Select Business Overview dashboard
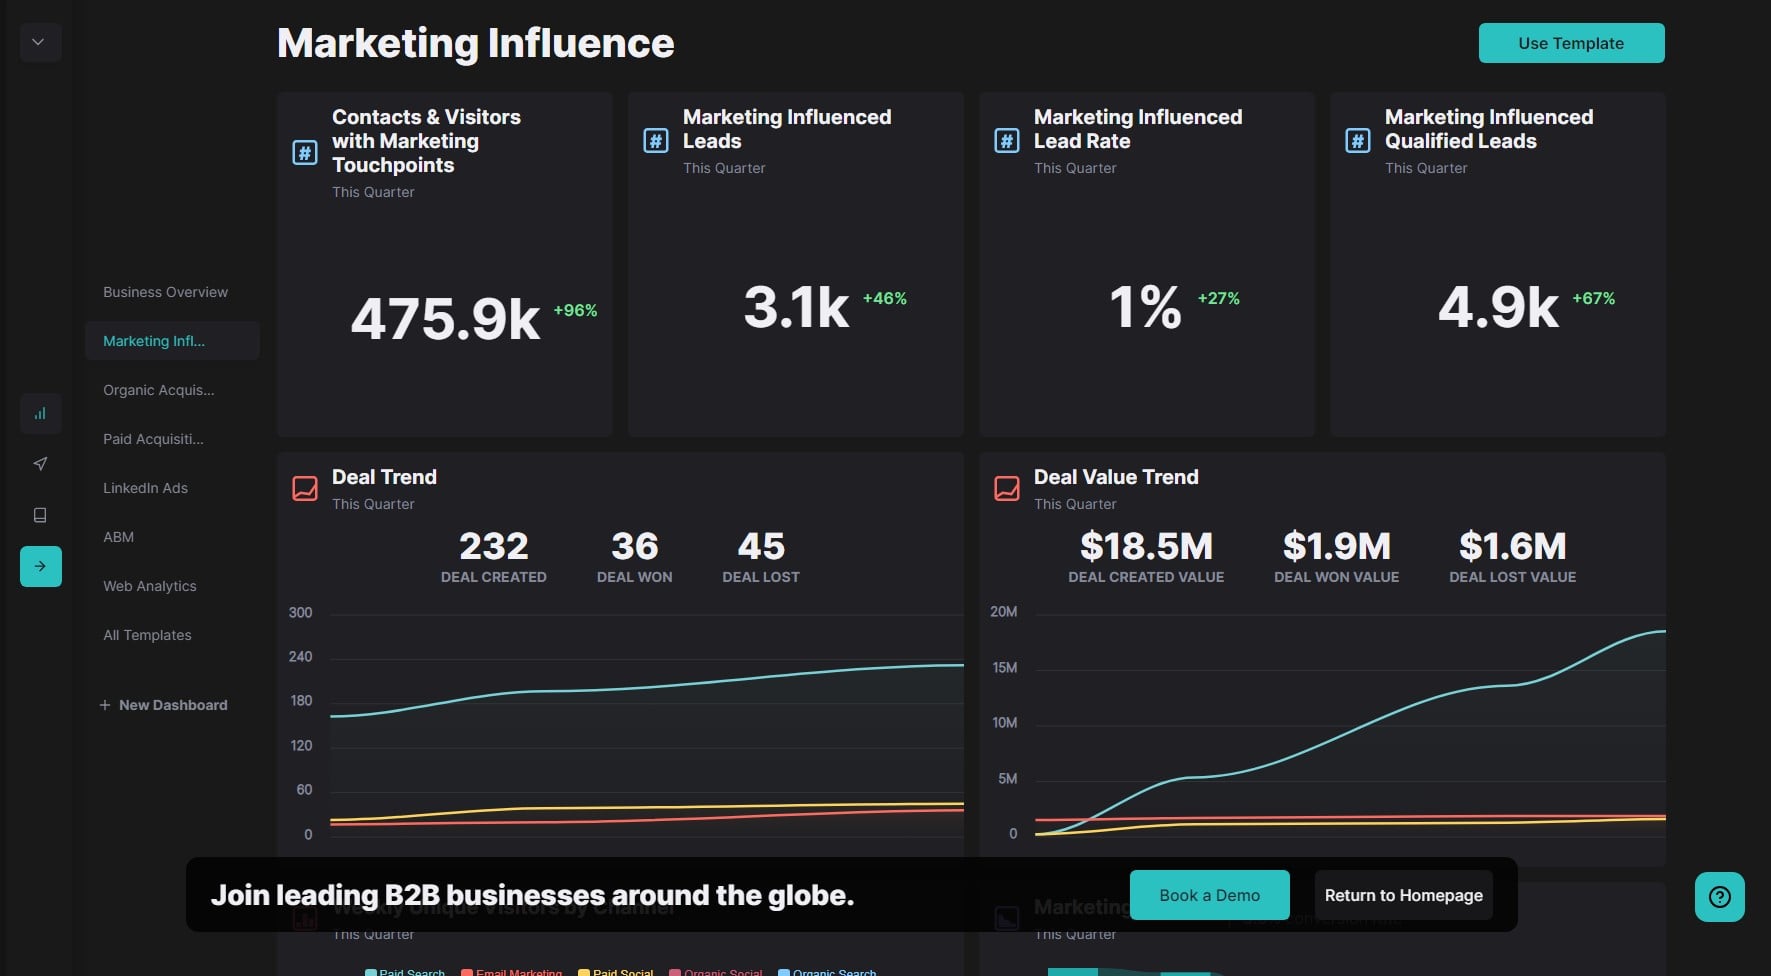 pos(165,292)
